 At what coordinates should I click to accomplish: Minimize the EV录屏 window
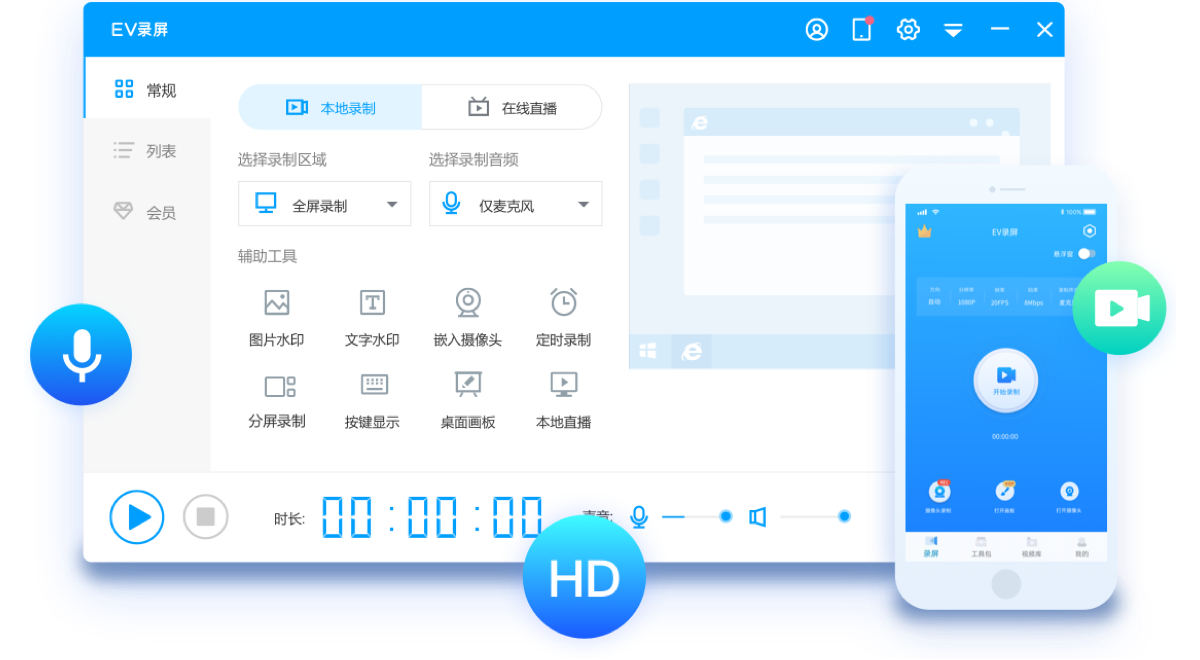(1000, 29)
